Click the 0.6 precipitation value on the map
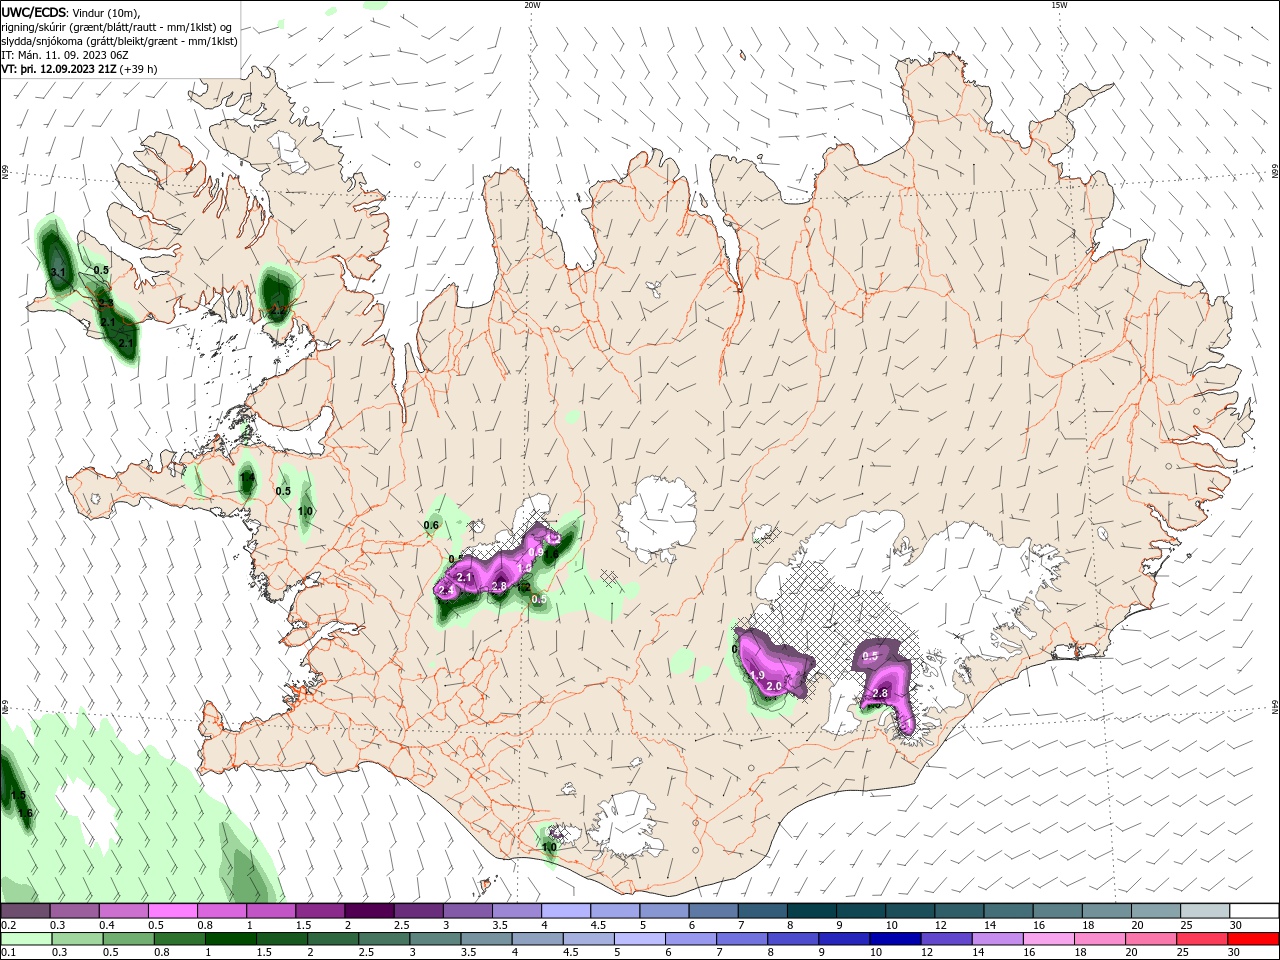The width and height of the screenshot is (1280, 960). click(x=432, y=525)
